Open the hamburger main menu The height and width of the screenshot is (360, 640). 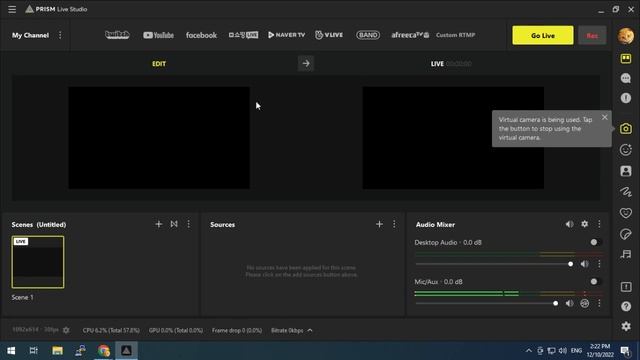12,9
